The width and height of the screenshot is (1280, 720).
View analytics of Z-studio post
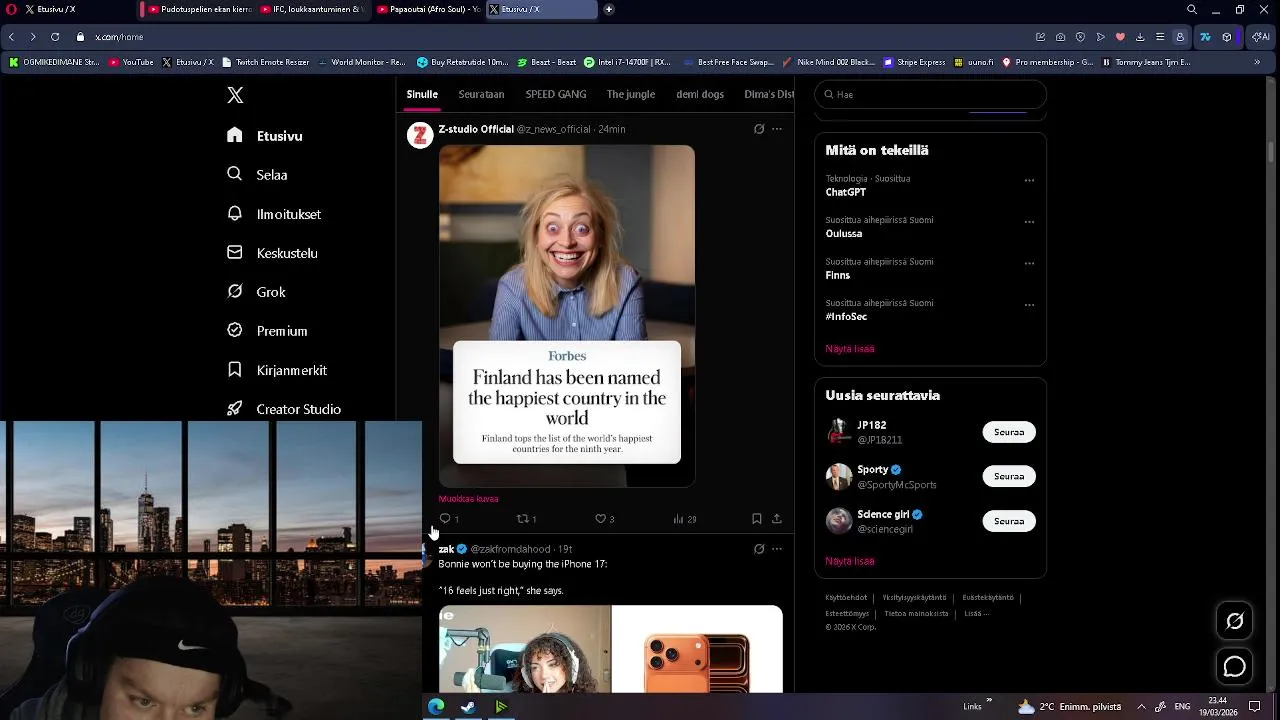[679, 519]
